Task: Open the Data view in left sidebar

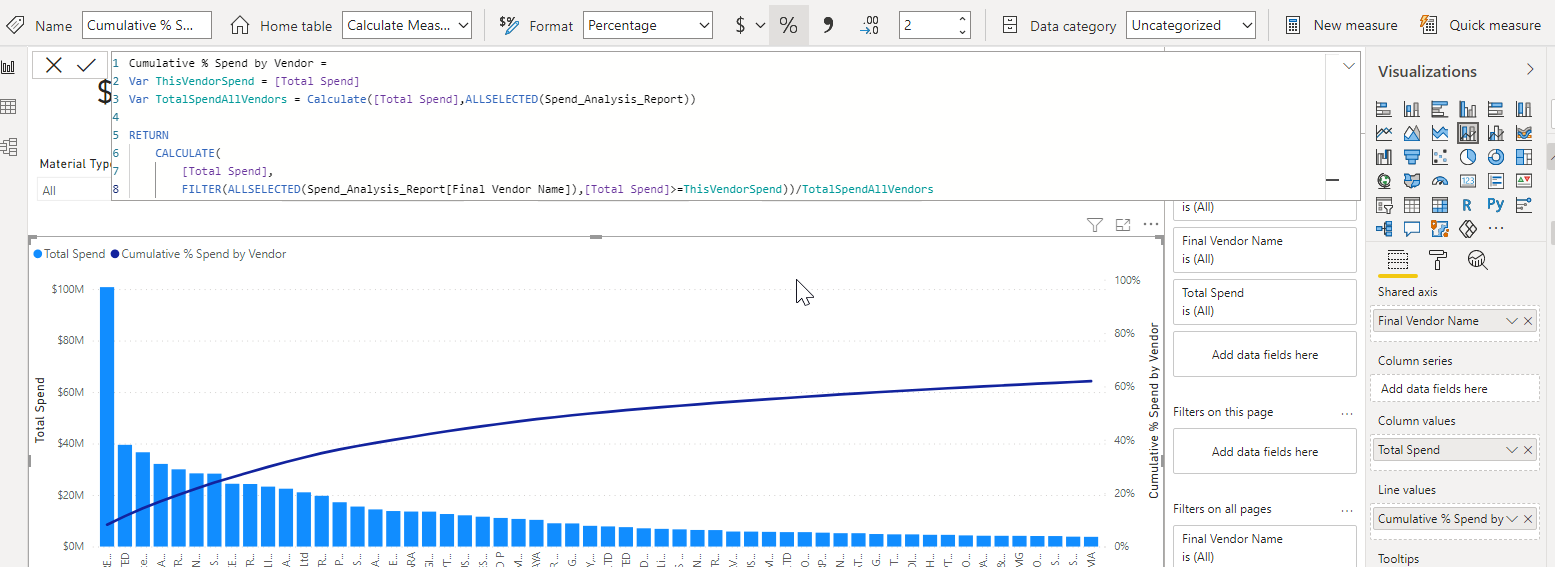Action: coord(9,107)
